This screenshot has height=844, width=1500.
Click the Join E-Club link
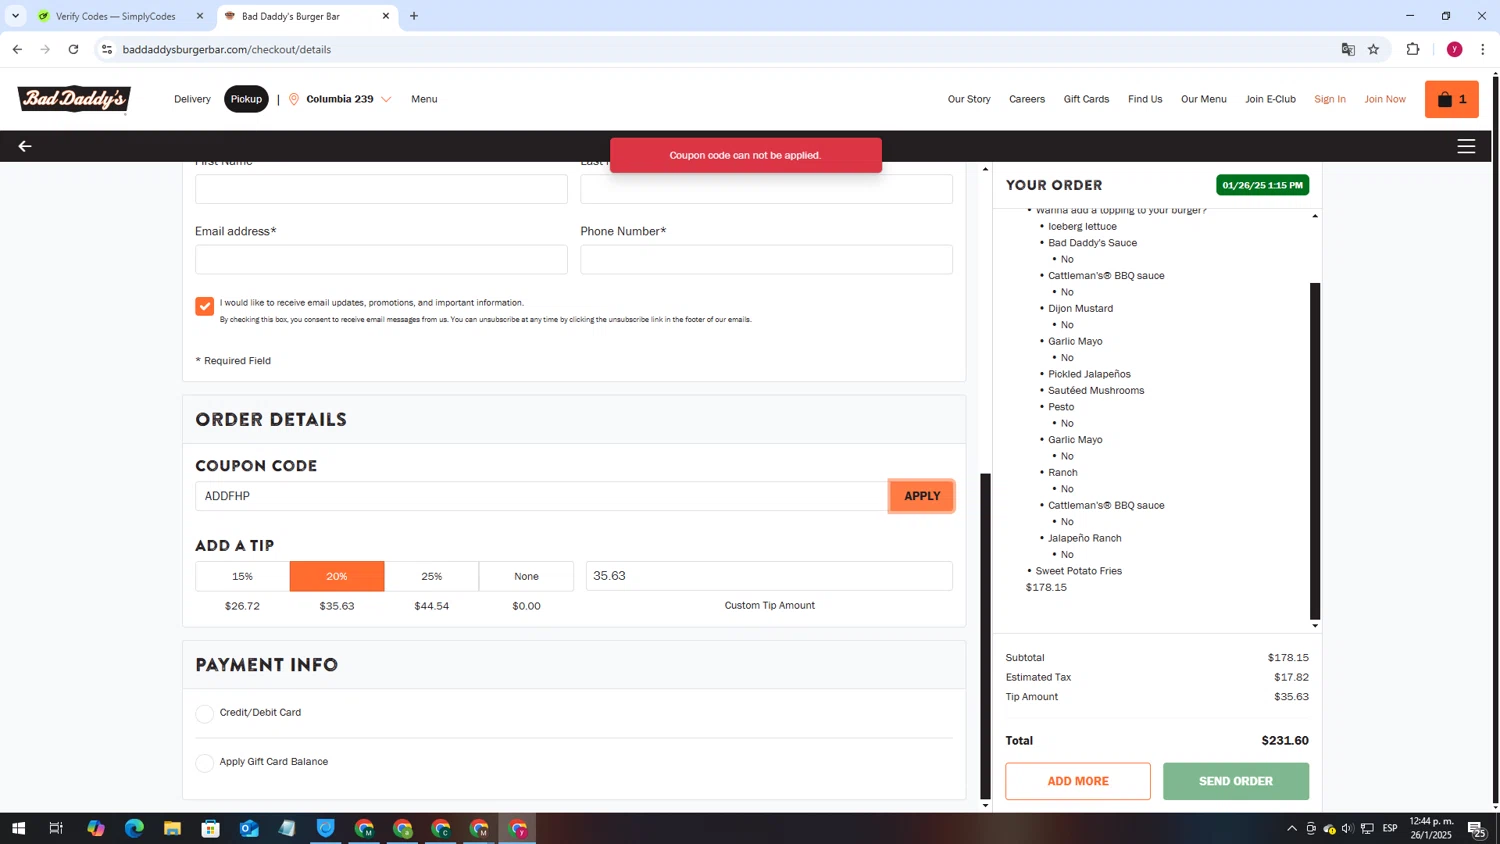1270,99
